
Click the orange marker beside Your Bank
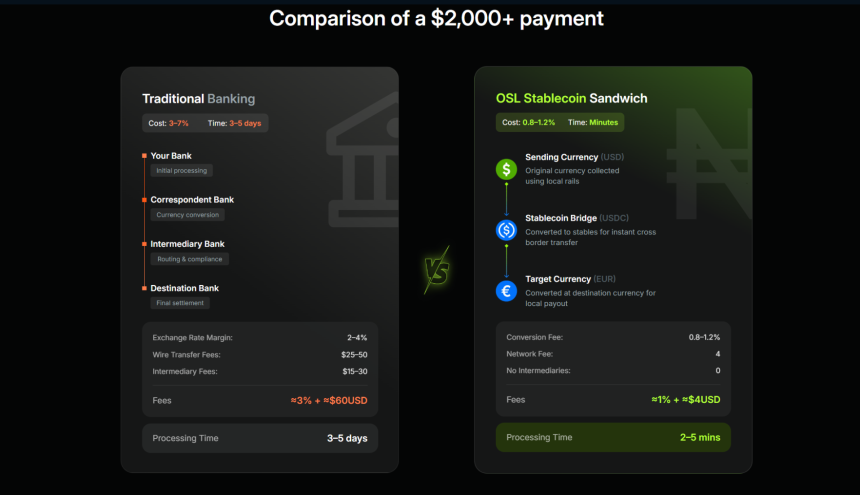pyautogui.click(x=144, y=156)
